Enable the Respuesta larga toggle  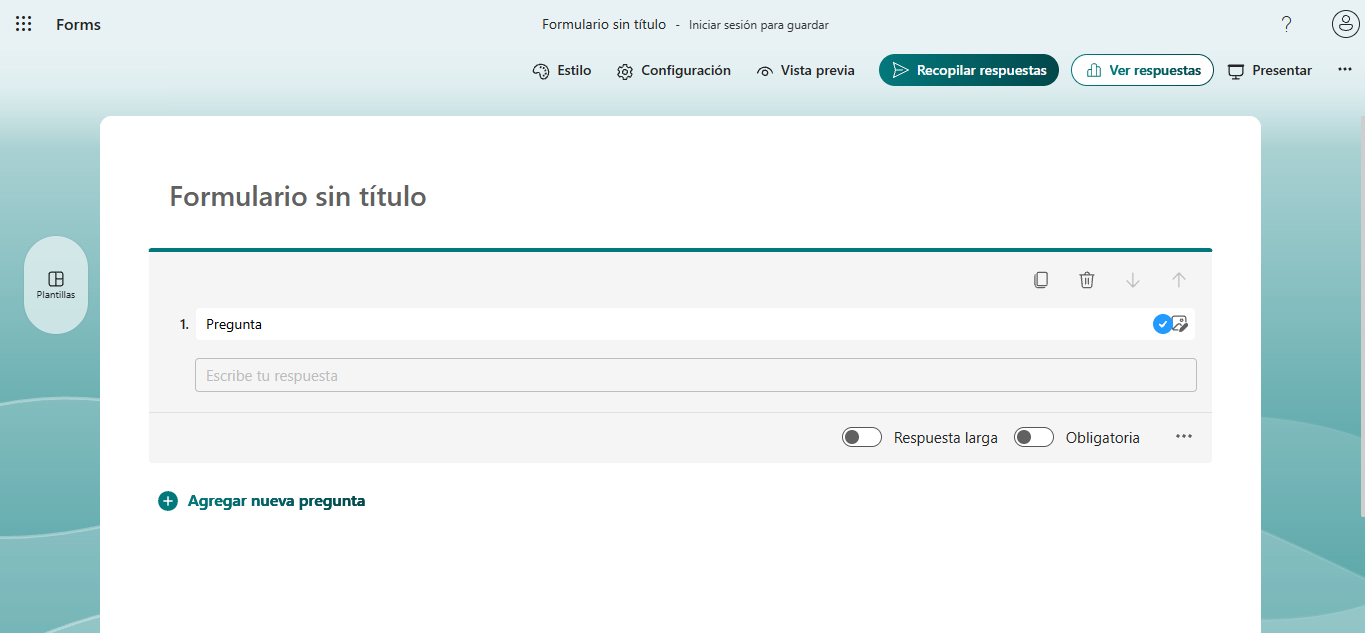coord(861,437)
